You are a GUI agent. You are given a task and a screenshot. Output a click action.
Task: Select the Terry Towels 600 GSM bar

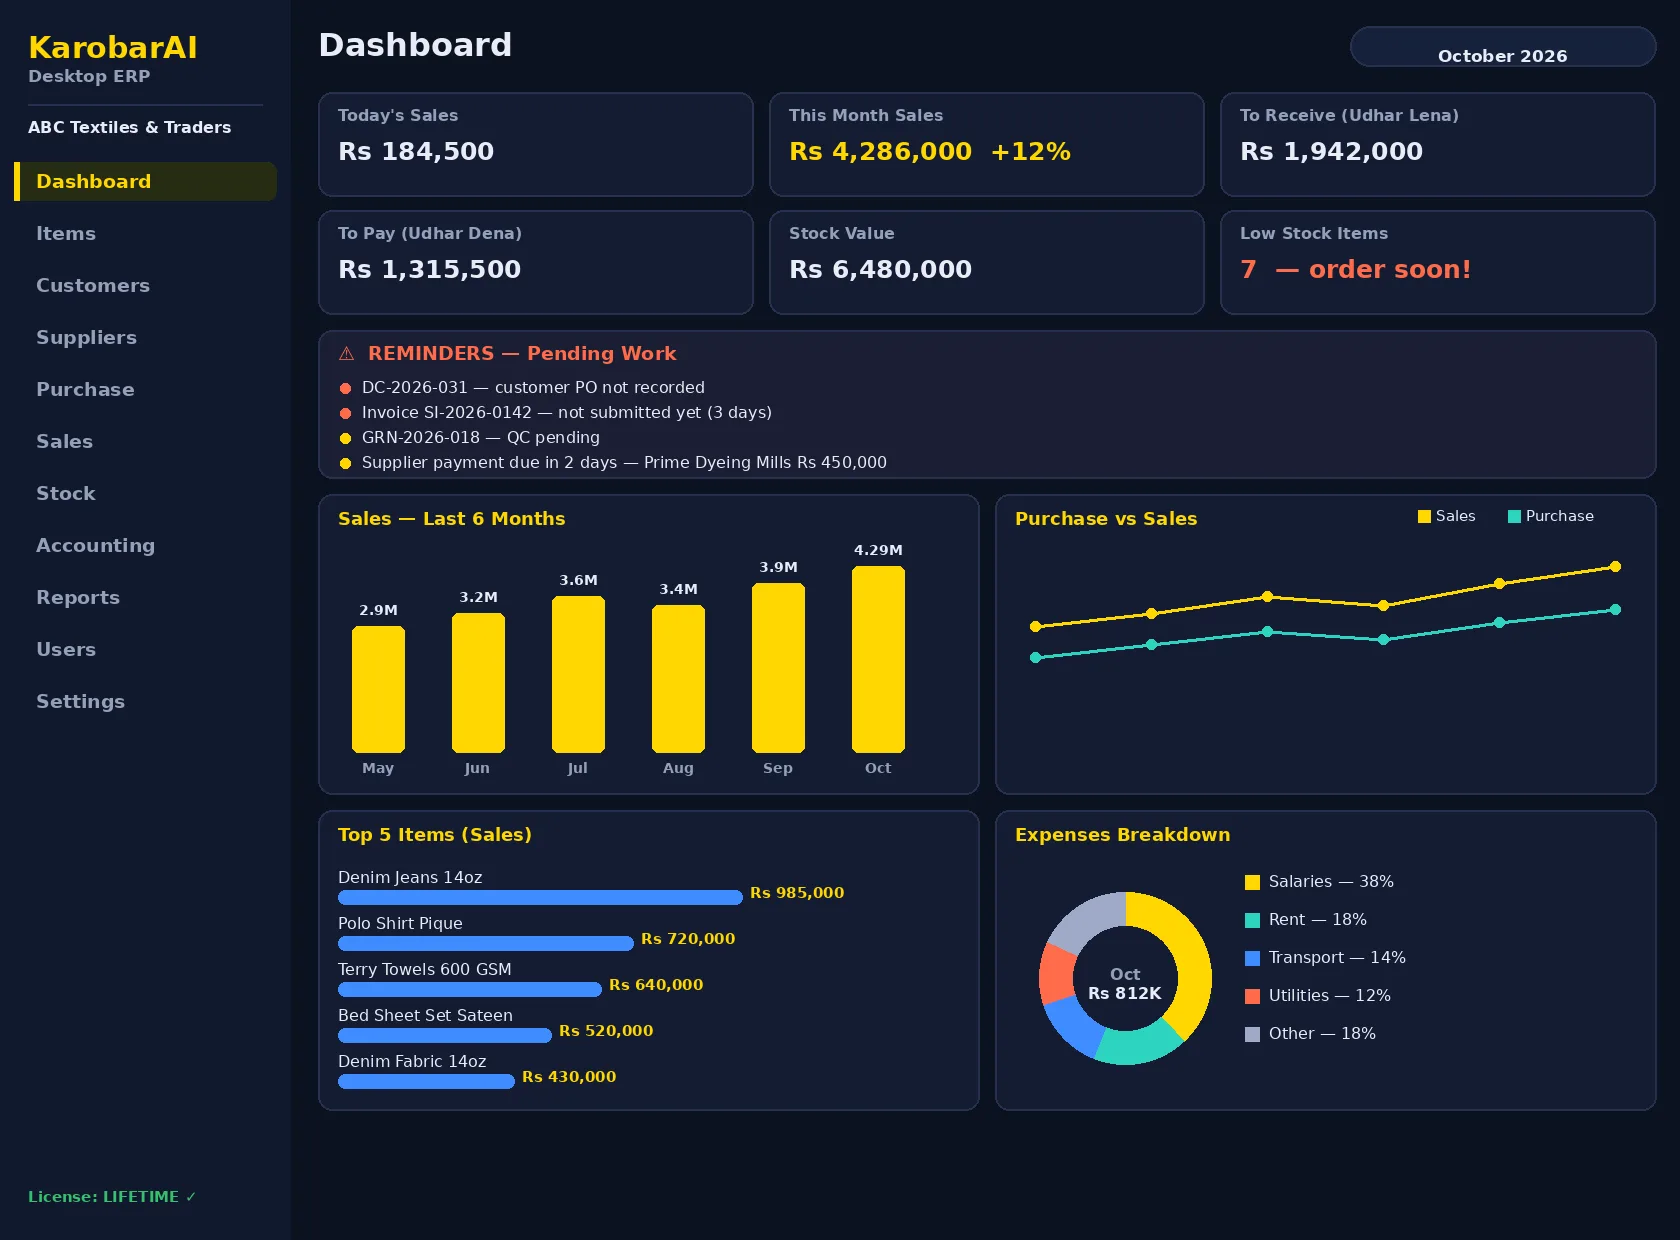(470, 989)
